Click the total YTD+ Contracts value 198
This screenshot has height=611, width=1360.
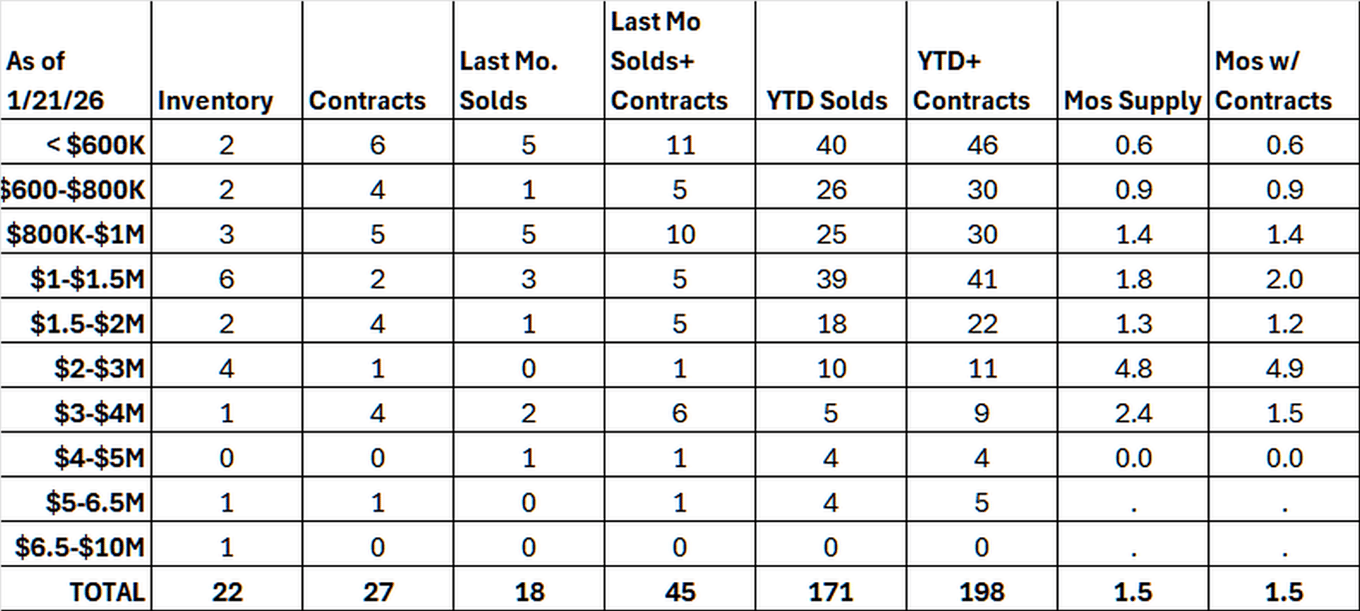tap(981, 591)
